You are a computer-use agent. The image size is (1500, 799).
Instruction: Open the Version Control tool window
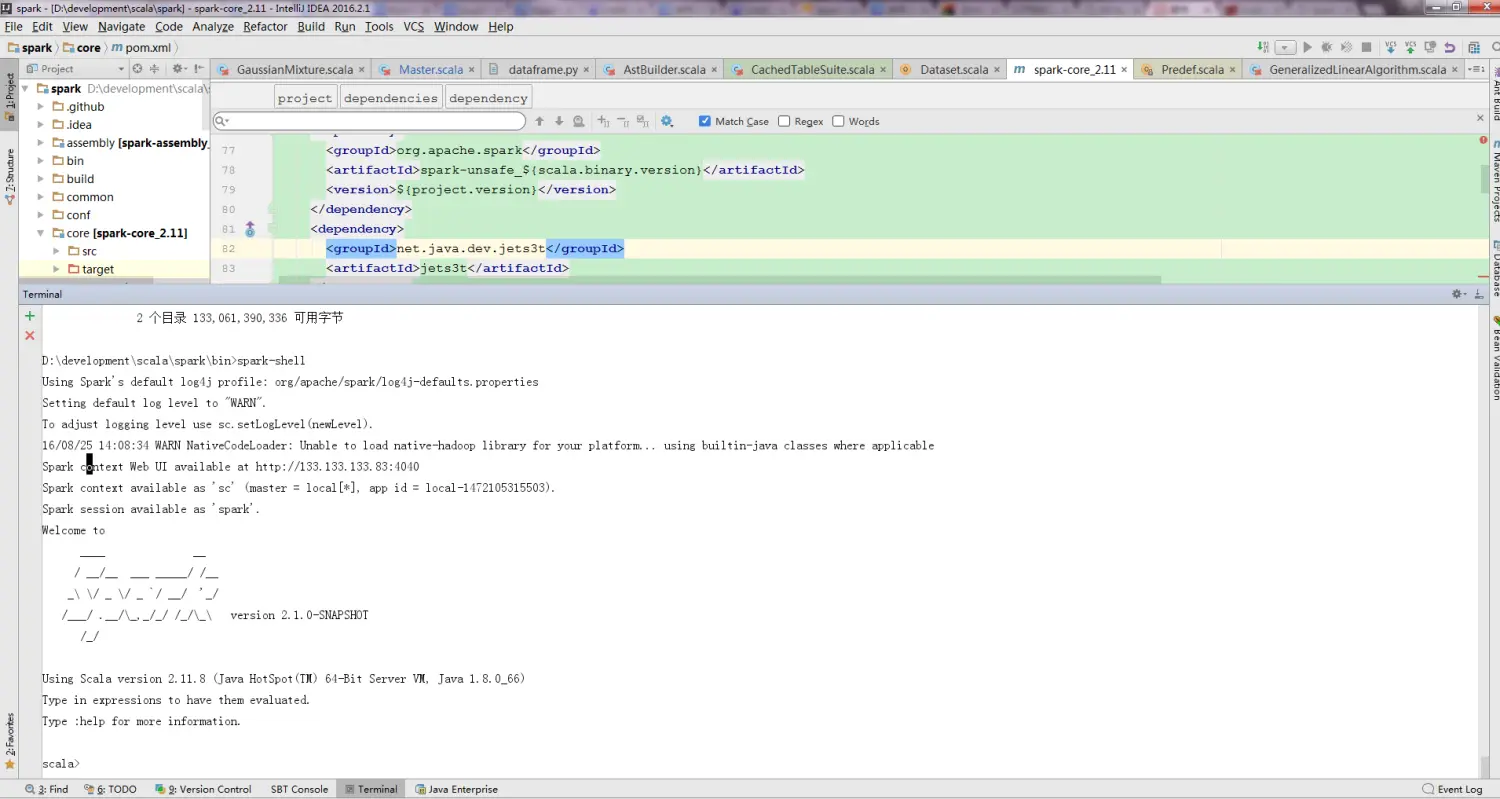[203, 789]
